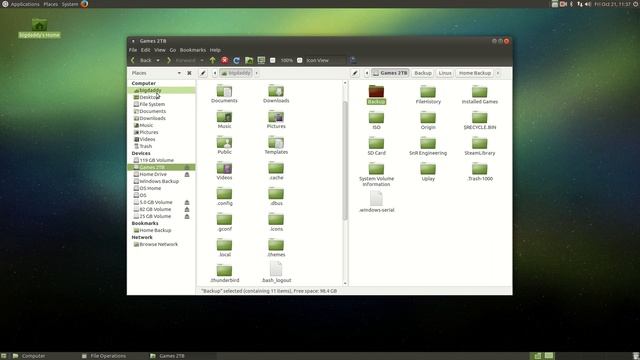Open the Help menu

click(x=215, y=50)
